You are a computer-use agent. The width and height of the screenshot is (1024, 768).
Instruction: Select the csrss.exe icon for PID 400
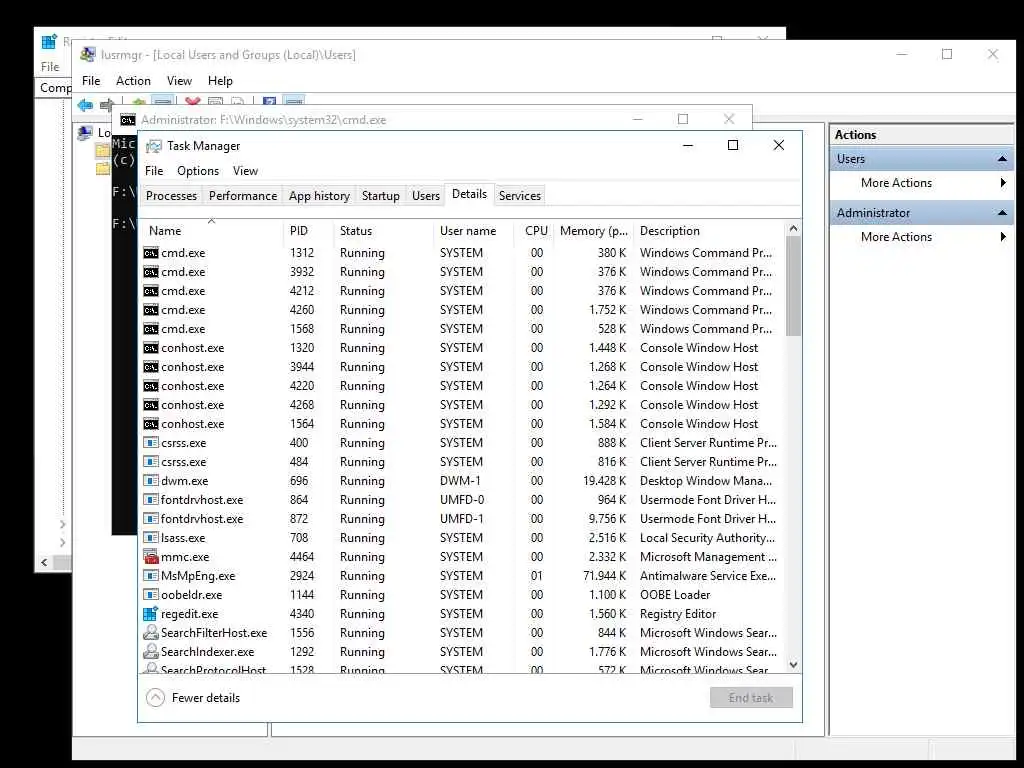(151, 443)
